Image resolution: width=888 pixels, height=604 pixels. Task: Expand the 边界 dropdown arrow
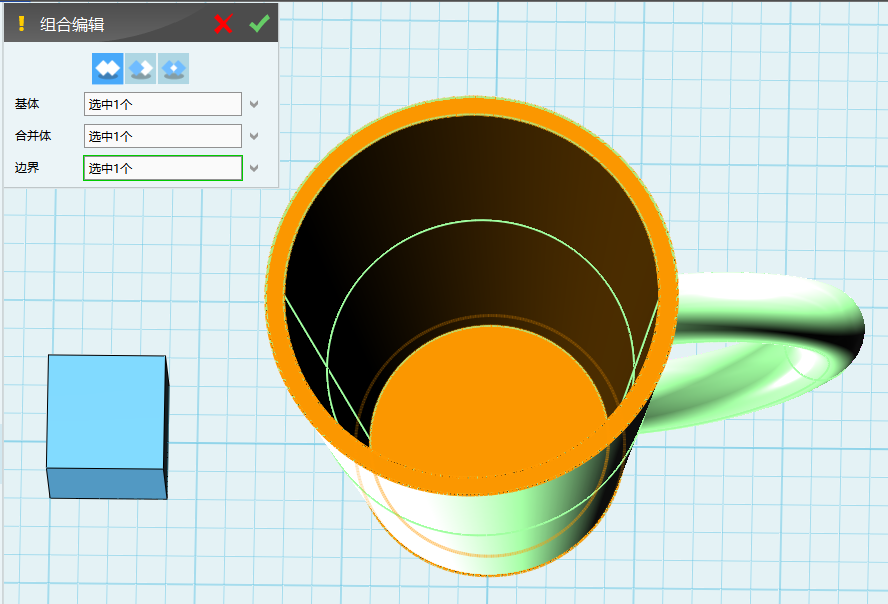click(254, 168)
